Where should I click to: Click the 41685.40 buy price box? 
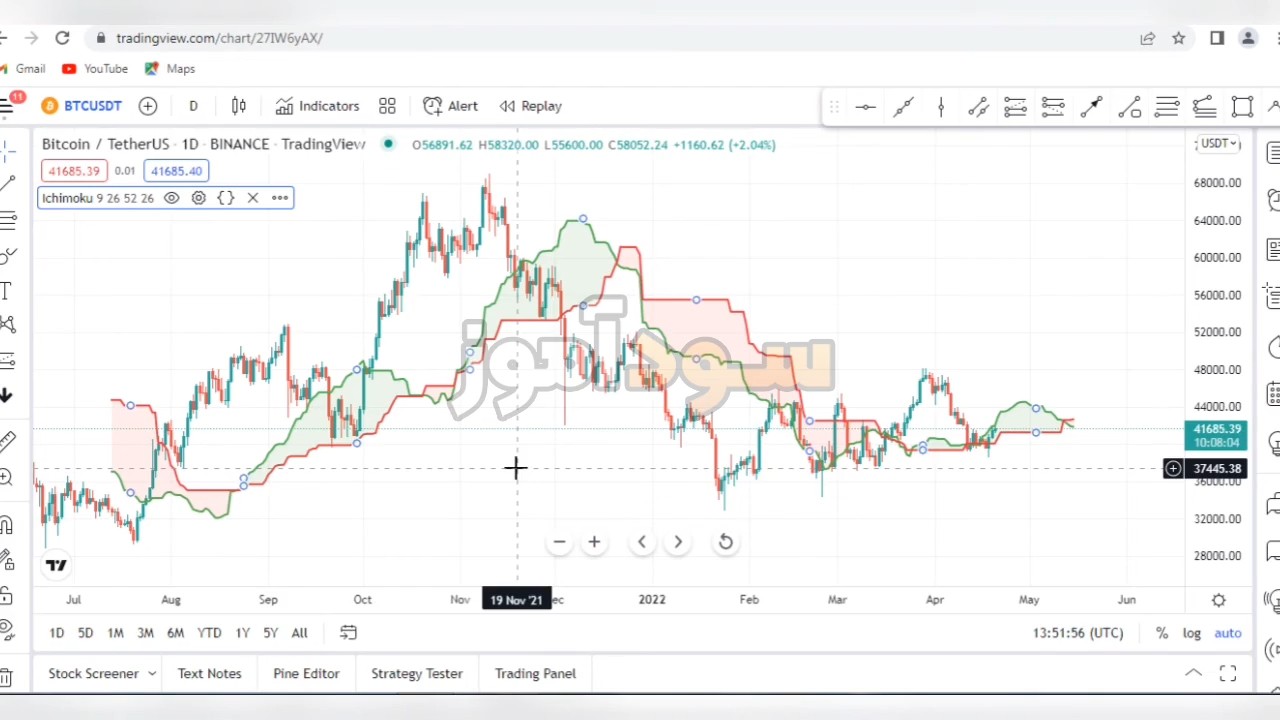pos(176,171)
